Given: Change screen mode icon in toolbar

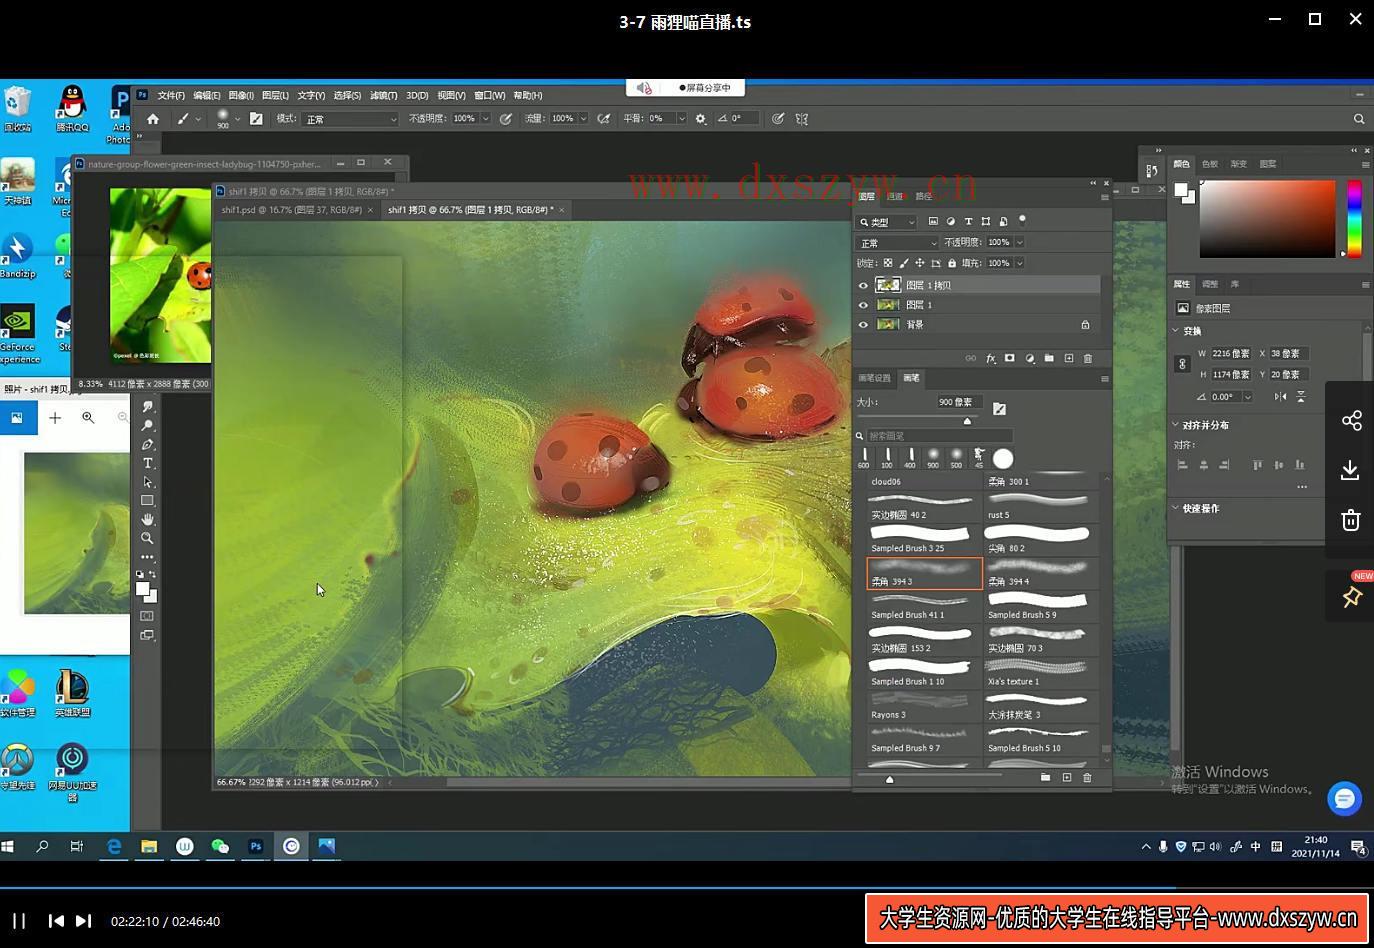Looking at the screenshot, I should tap(147, 635).
